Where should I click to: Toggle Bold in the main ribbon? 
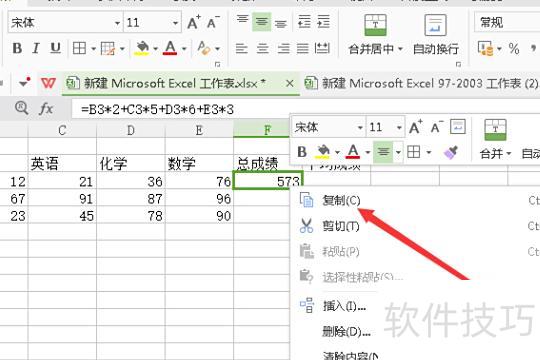(17, 48)
